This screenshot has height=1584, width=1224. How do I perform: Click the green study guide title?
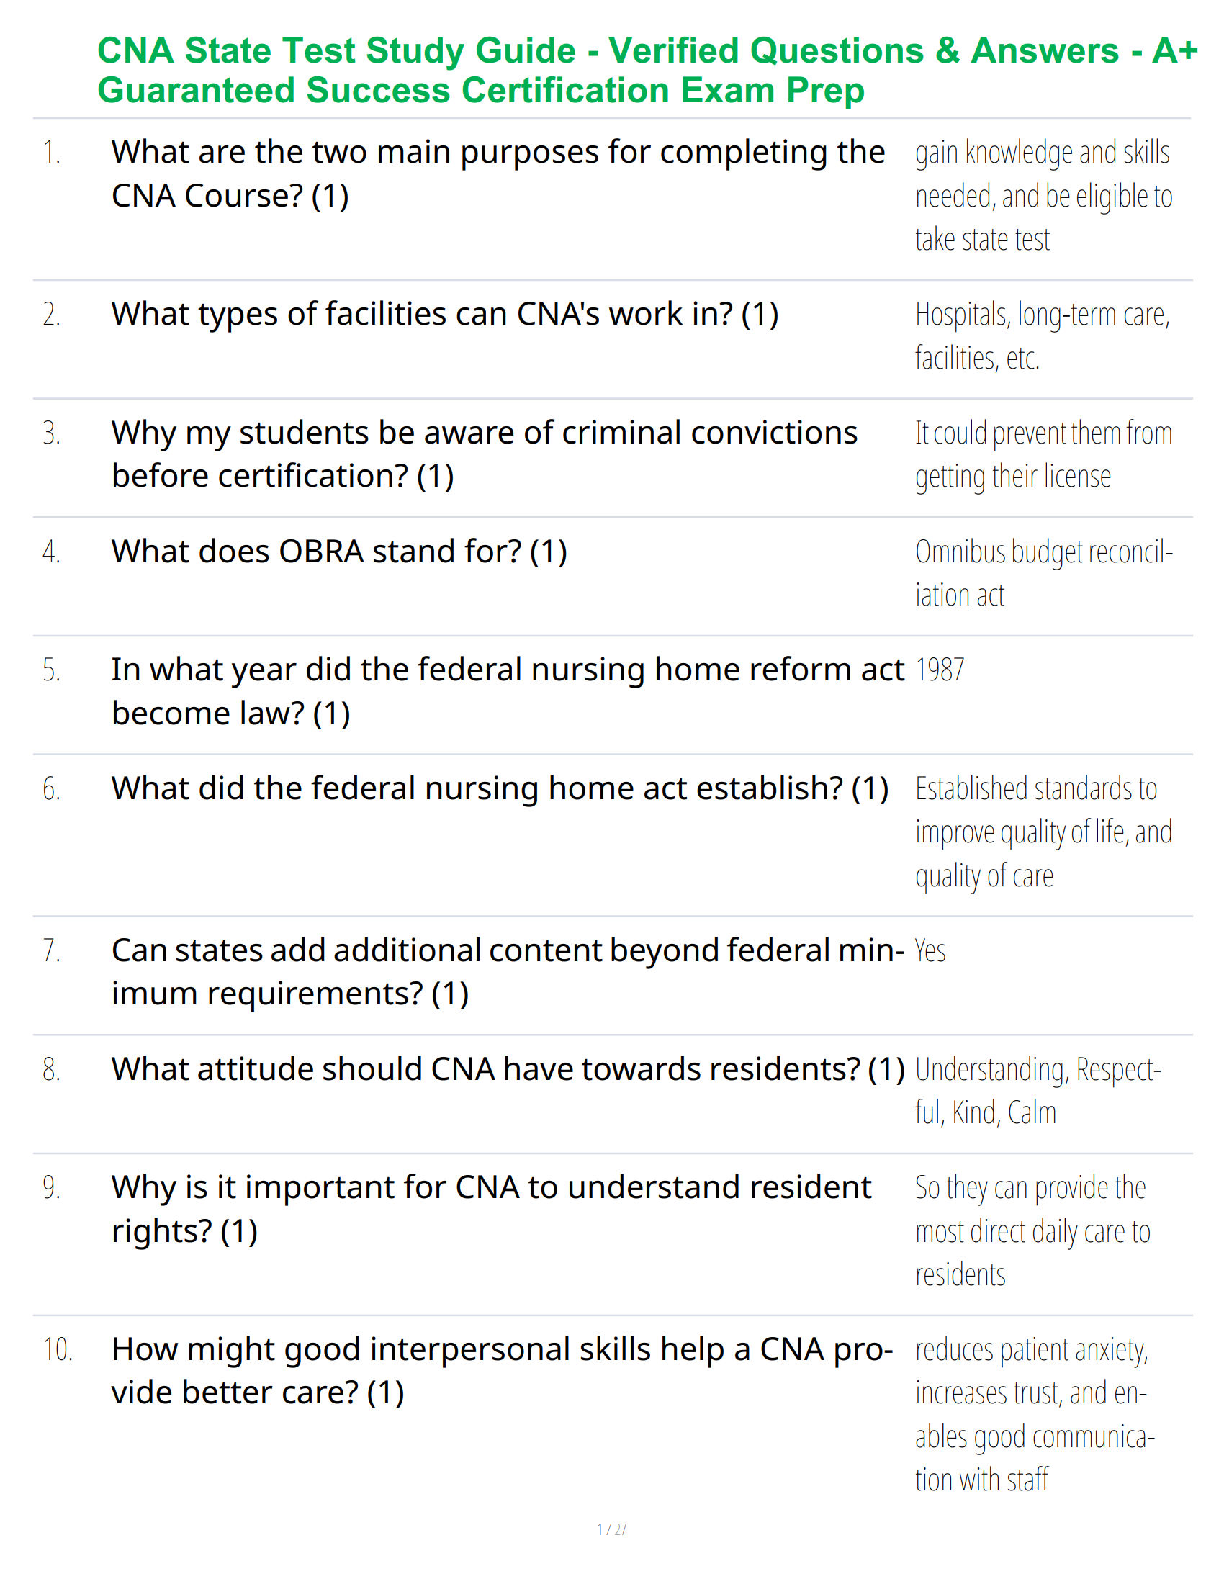coord(647,70)
